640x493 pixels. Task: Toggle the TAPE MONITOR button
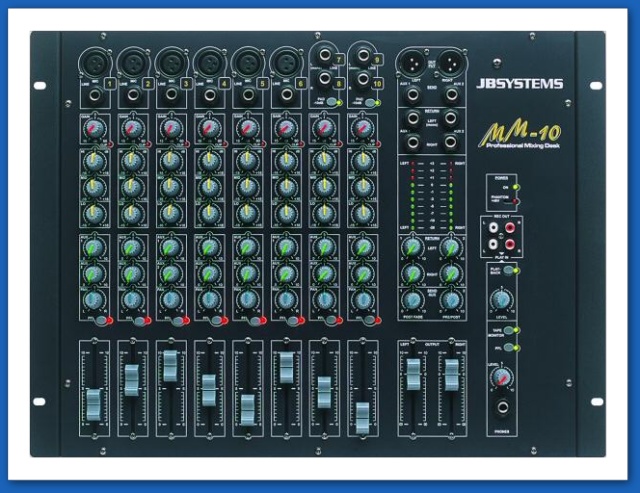(508, 330)
